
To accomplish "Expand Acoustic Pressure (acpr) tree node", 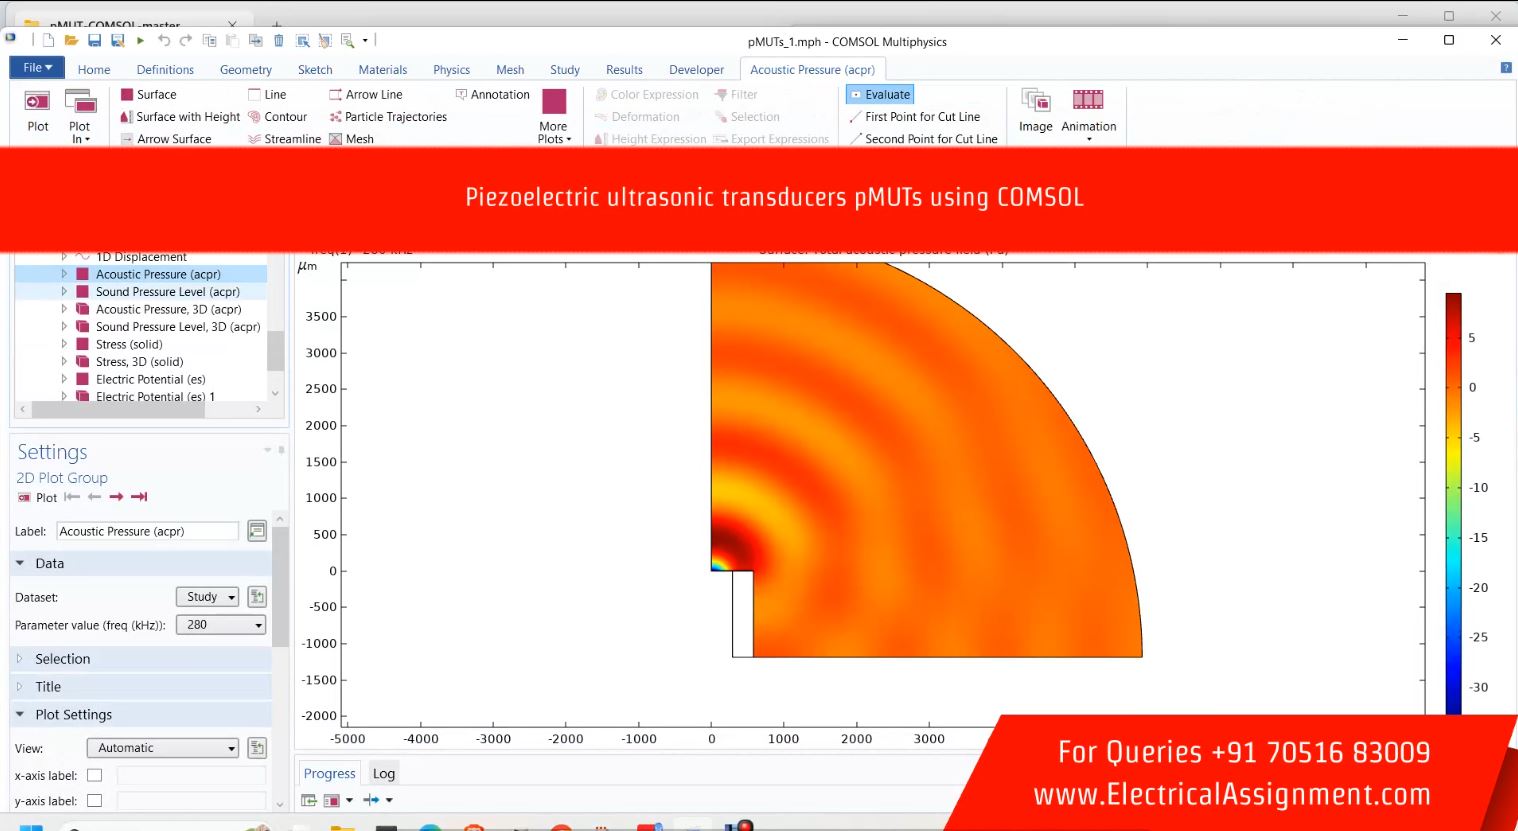I will [x=64, y=274].
